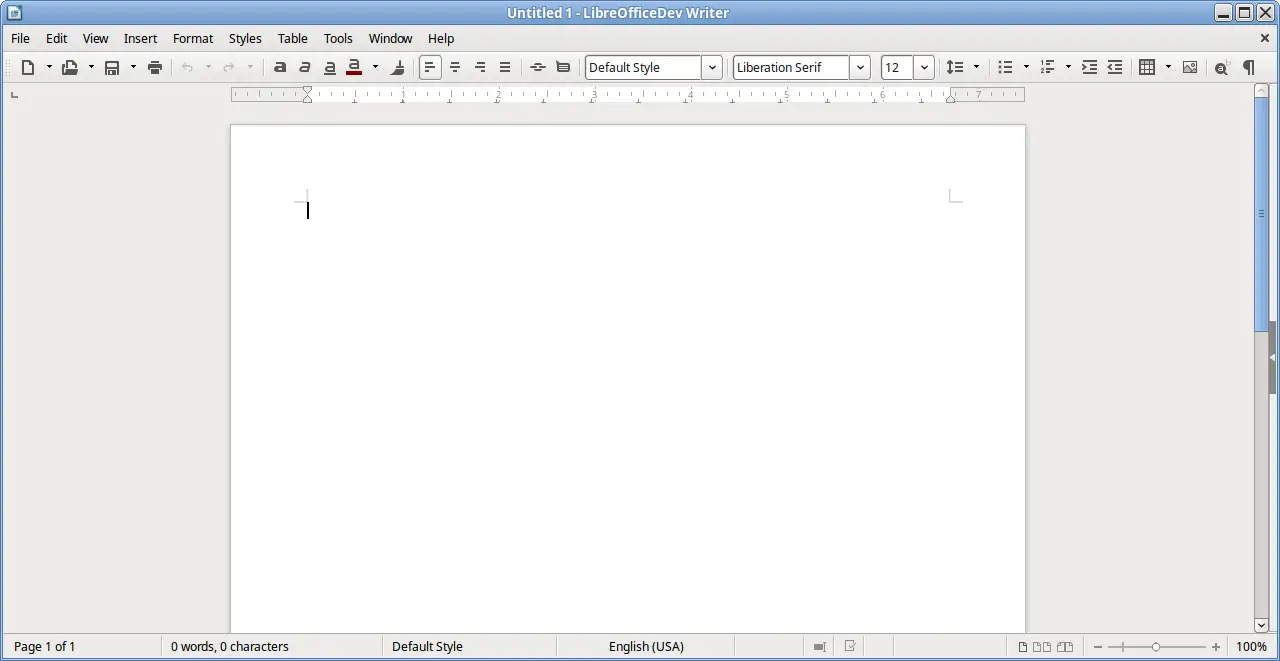Click the Insert Table icon
This screenshot has width=1280, height=661.
1147,67
